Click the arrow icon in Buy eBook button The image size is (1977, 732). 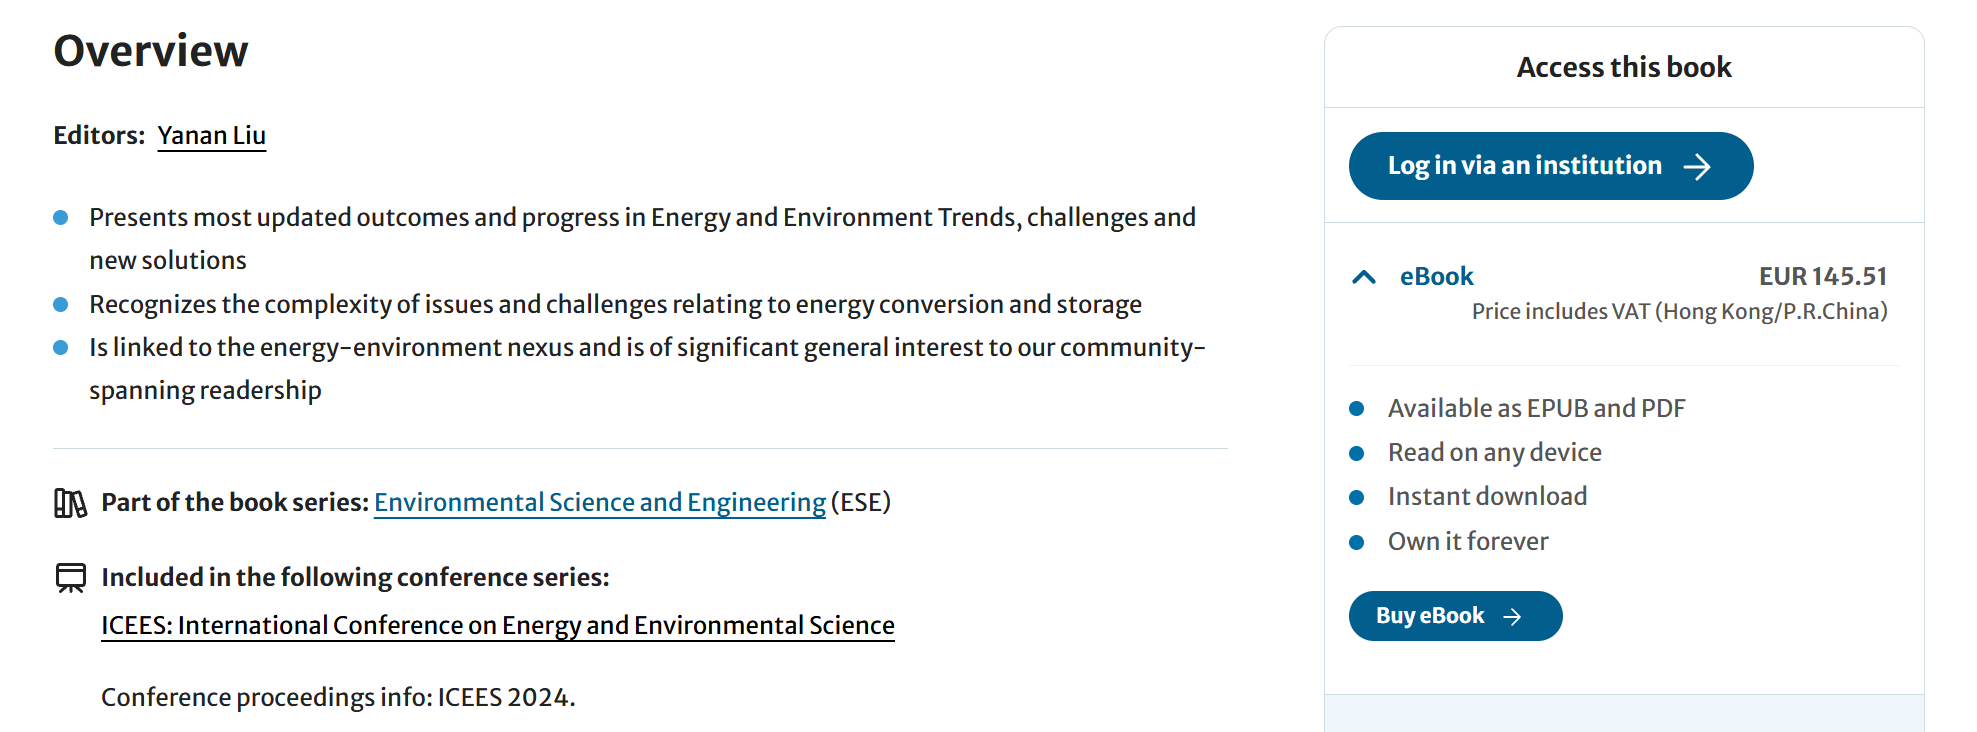[x=1513, y=617]
